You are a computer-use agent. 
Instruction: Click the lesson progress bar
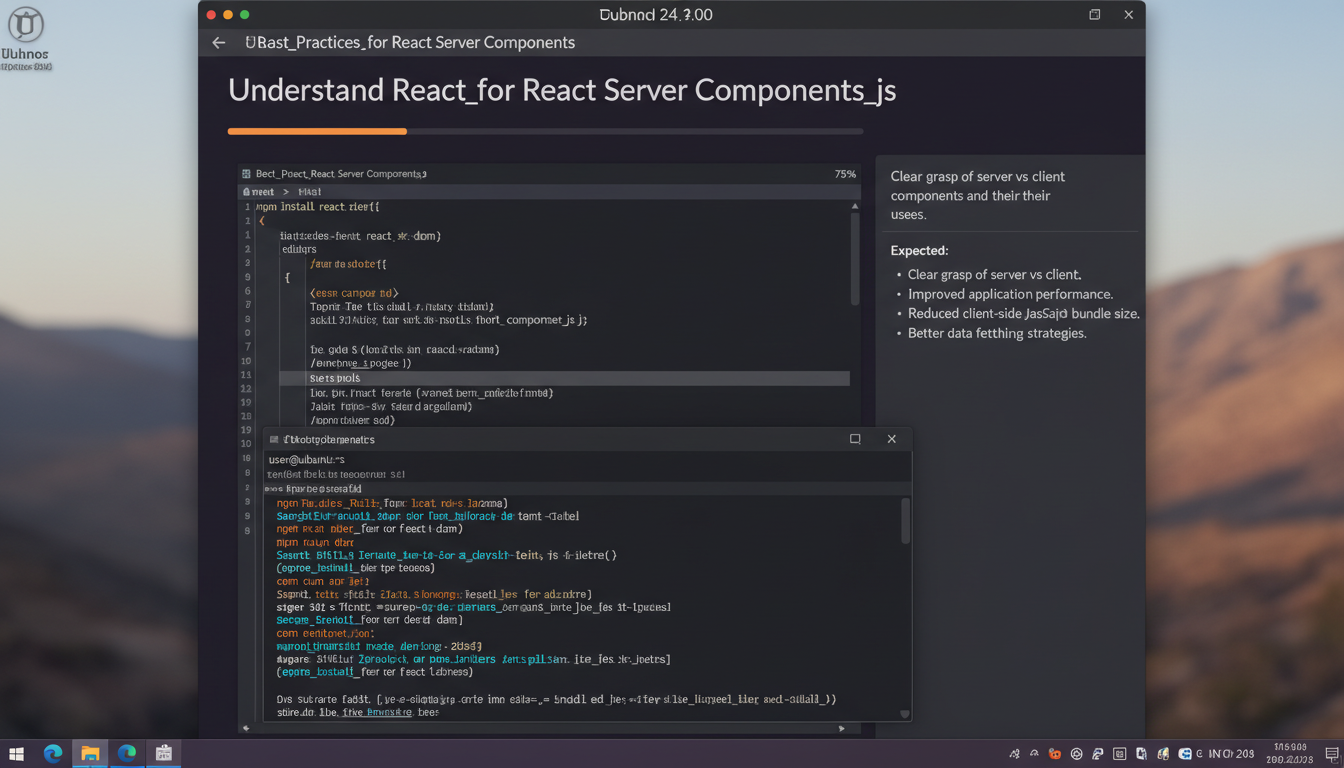[x=545, y=131]
